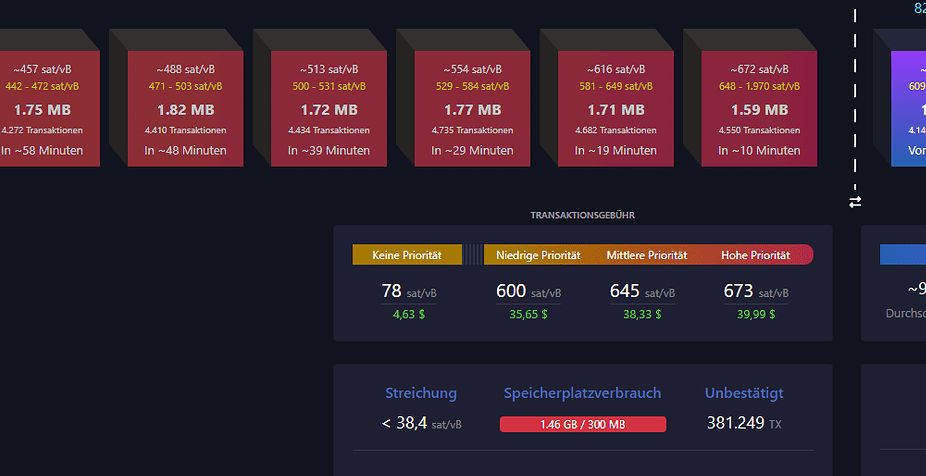Click the Unbestätigt heading link
Viewport: 926px width, 476px height.
pyautogui.click(x=744, y=393)
